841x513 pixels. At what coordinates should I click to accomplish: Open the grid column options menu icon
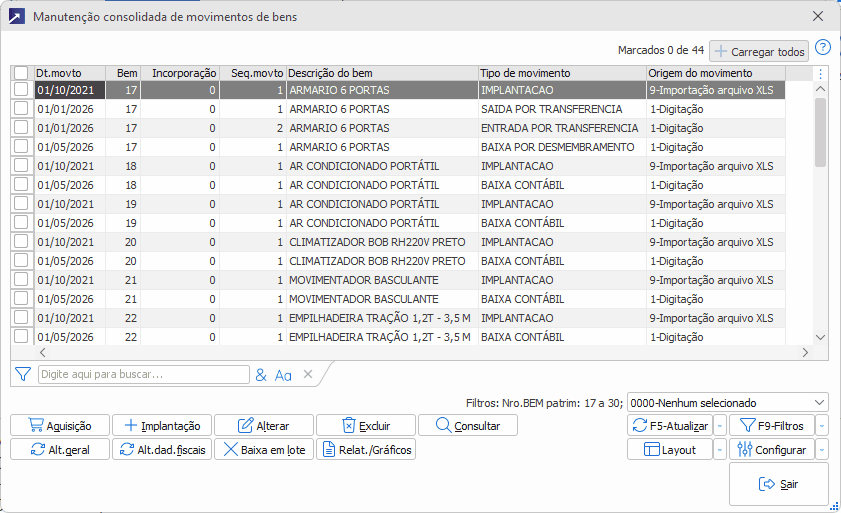pos(820,73)
